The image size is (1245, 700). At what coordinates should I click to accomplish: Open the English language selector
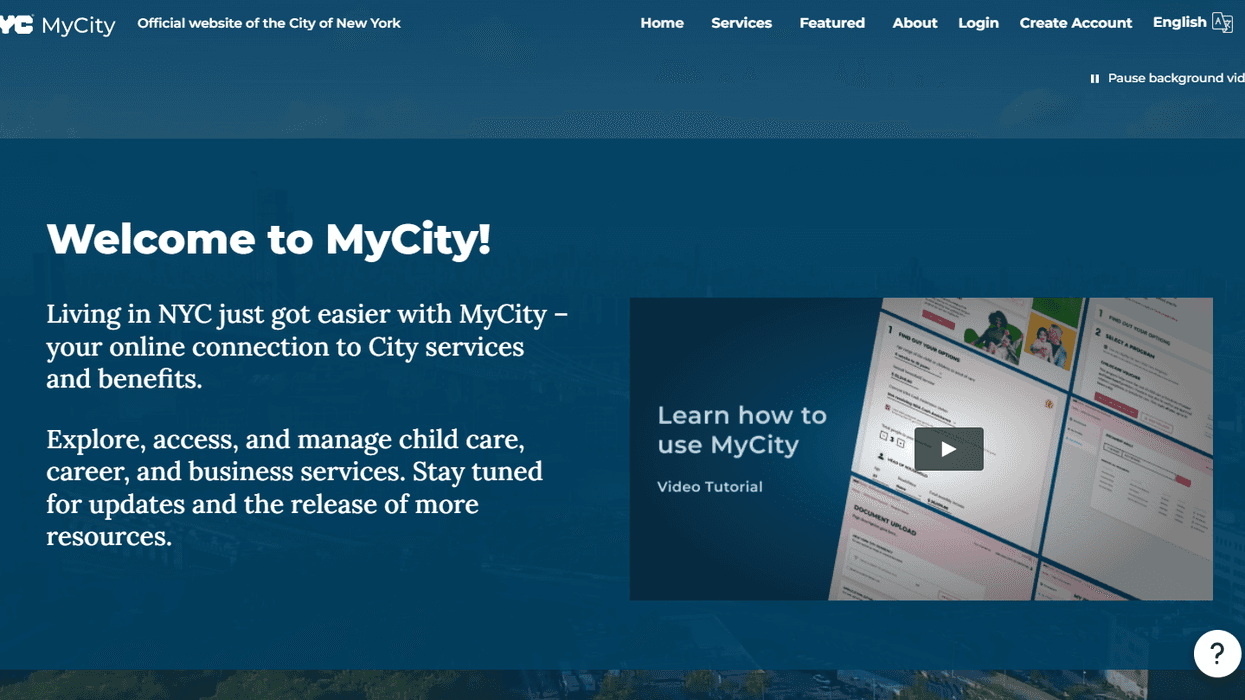(x=1180, y=22)
